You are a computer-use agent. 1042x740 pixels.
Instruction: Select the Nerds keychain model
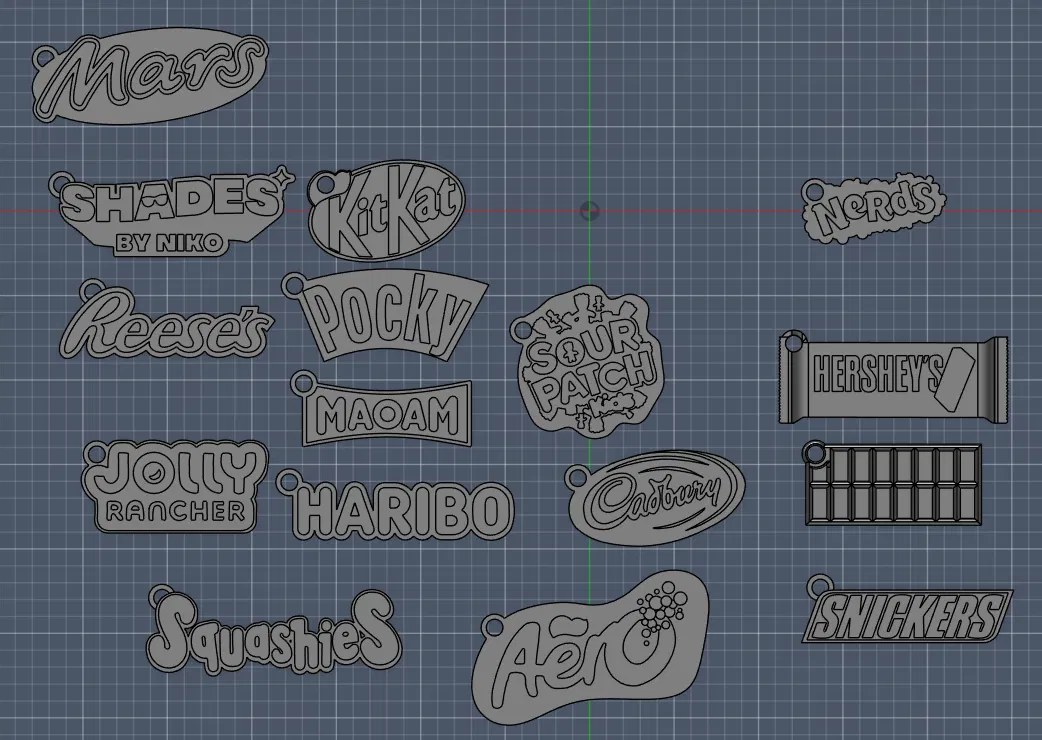873,208
